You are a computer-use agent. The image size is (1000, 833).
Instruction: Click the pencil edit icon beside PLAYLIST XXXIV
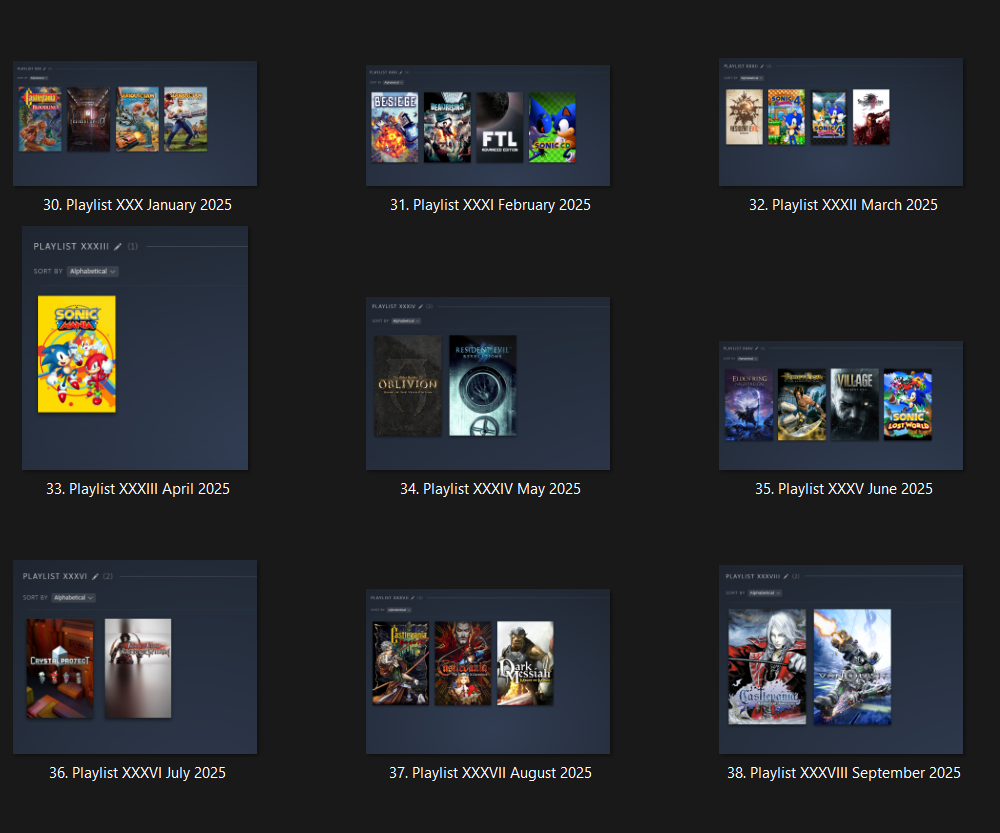(421, 307)
